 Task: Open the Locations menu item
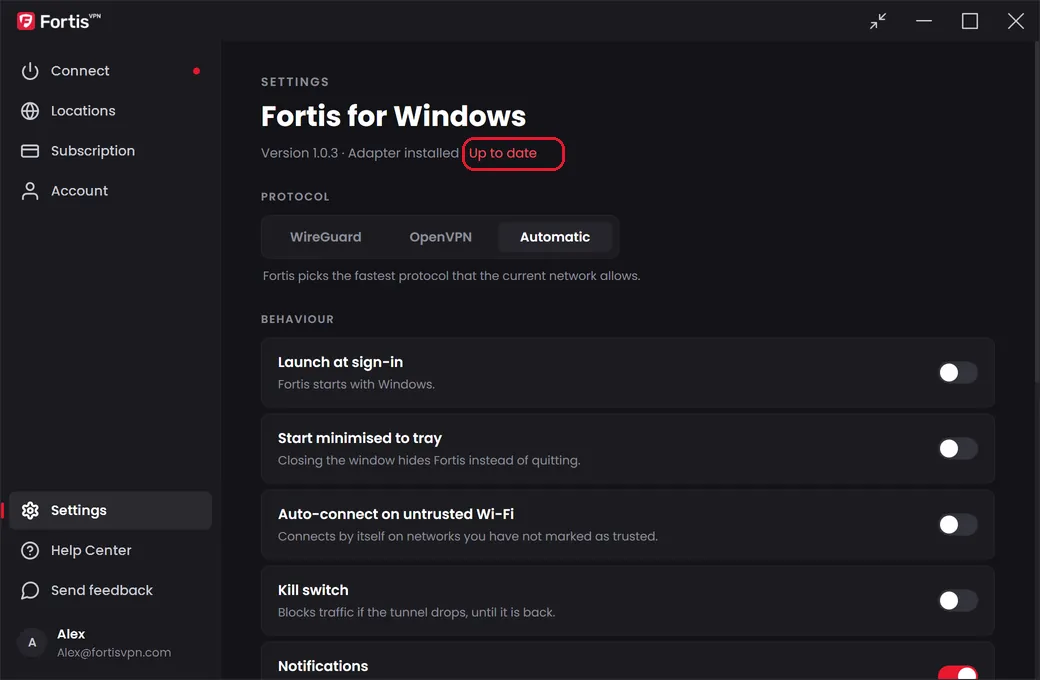point(110,111)
